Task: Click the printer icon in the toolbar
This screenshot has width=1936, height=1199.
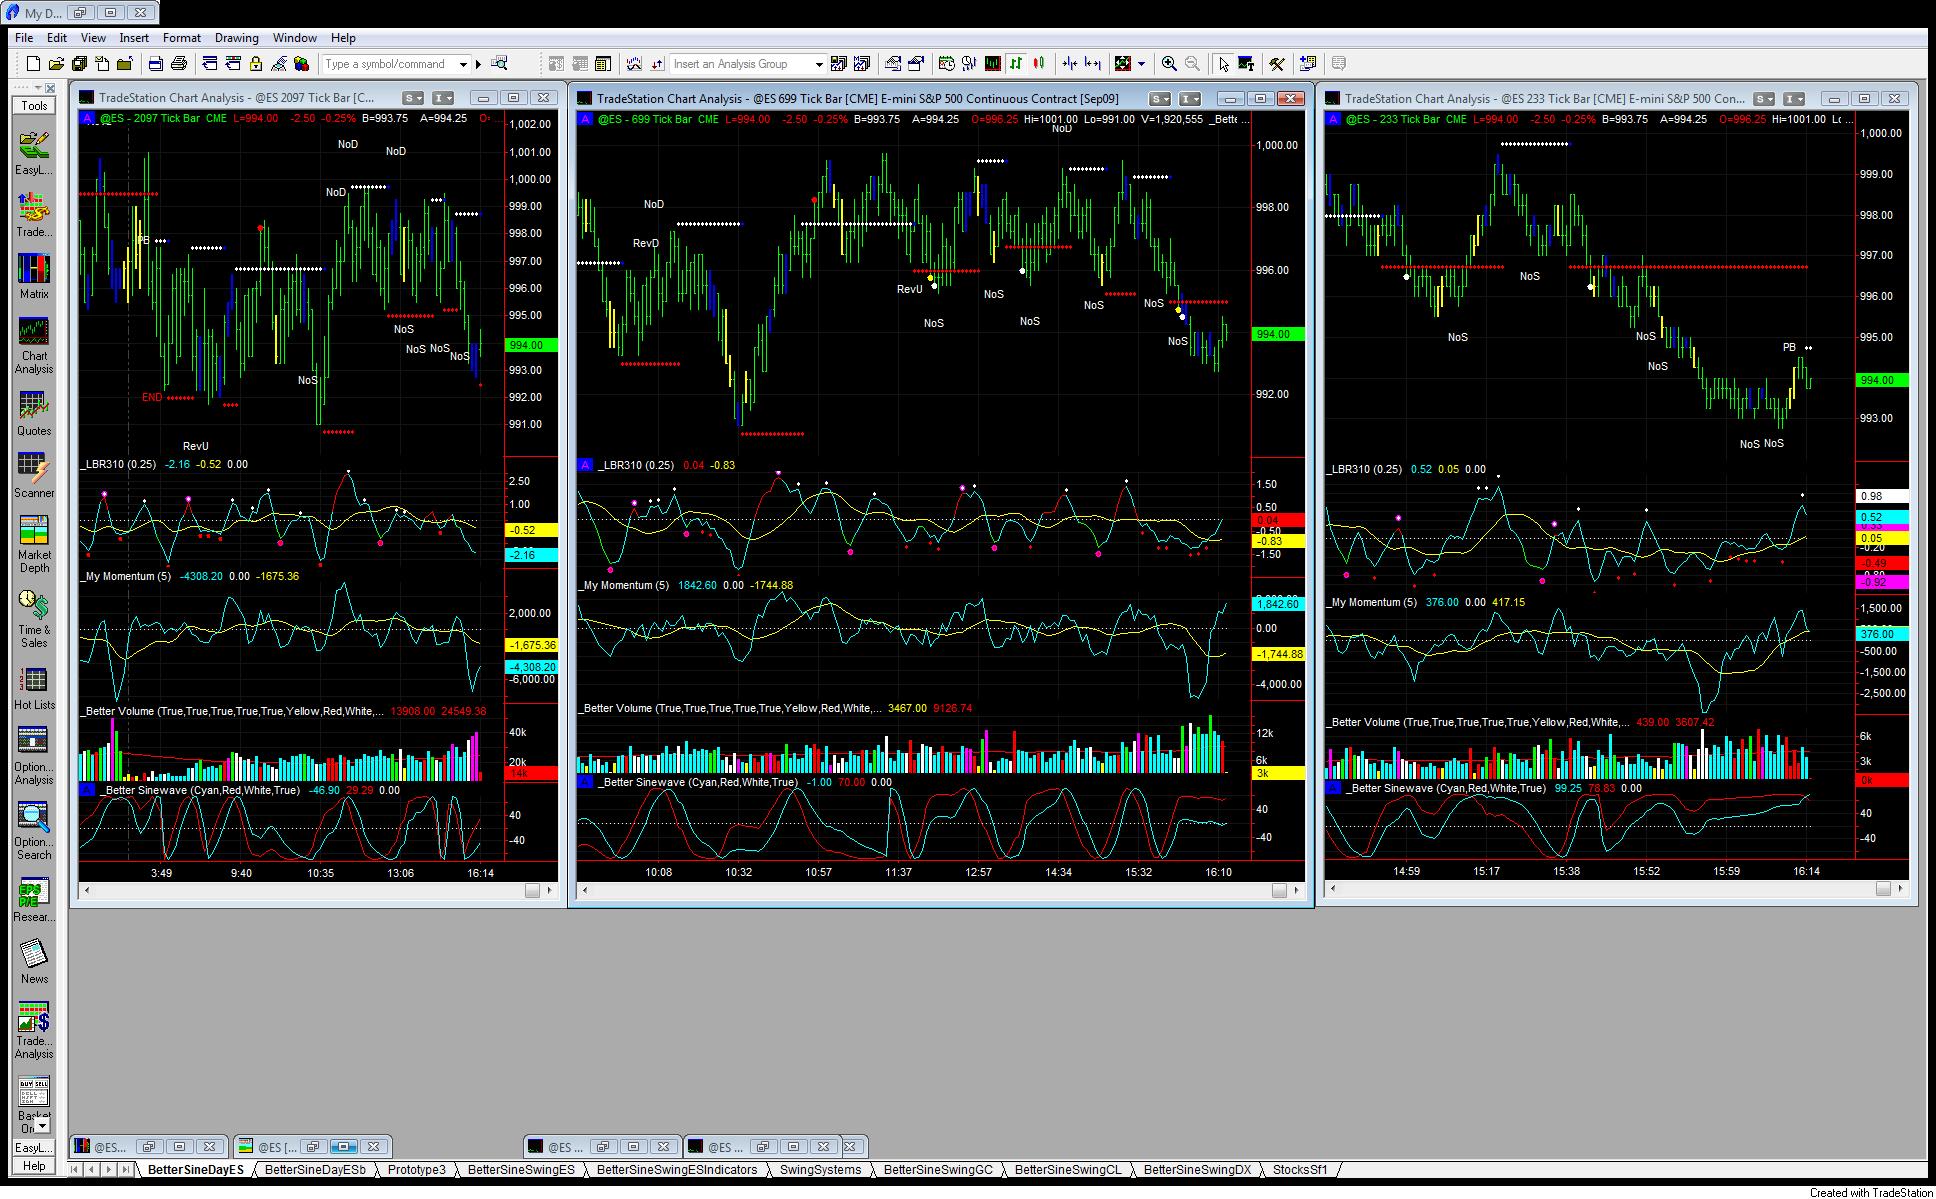Action: [x=179, y=64]
